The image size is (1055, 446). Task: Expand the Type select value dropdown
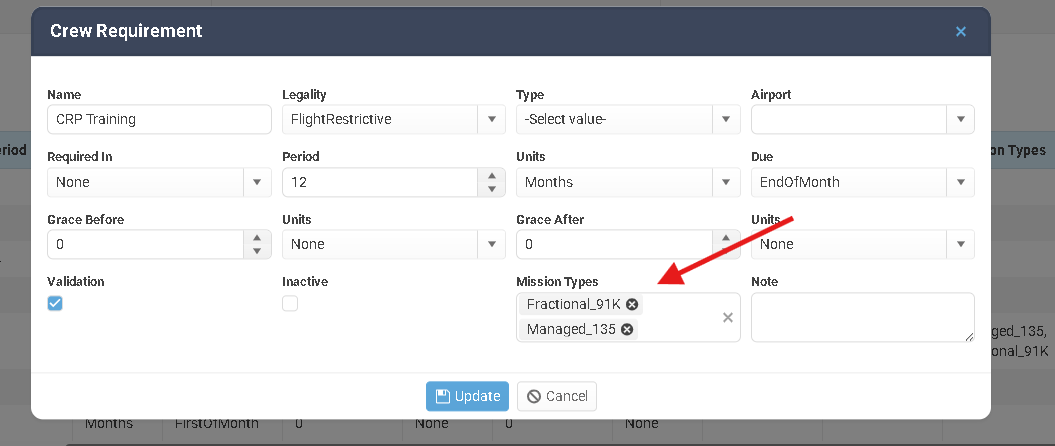(726, 120)
